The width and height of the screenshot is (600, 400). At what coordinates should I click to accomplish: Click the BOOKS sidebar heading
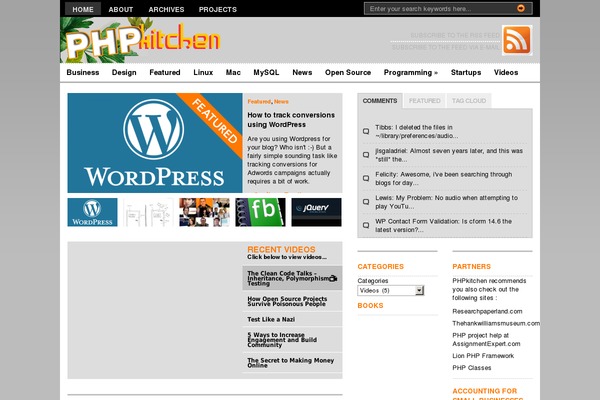pyautogui.click(x=370, y=305)
